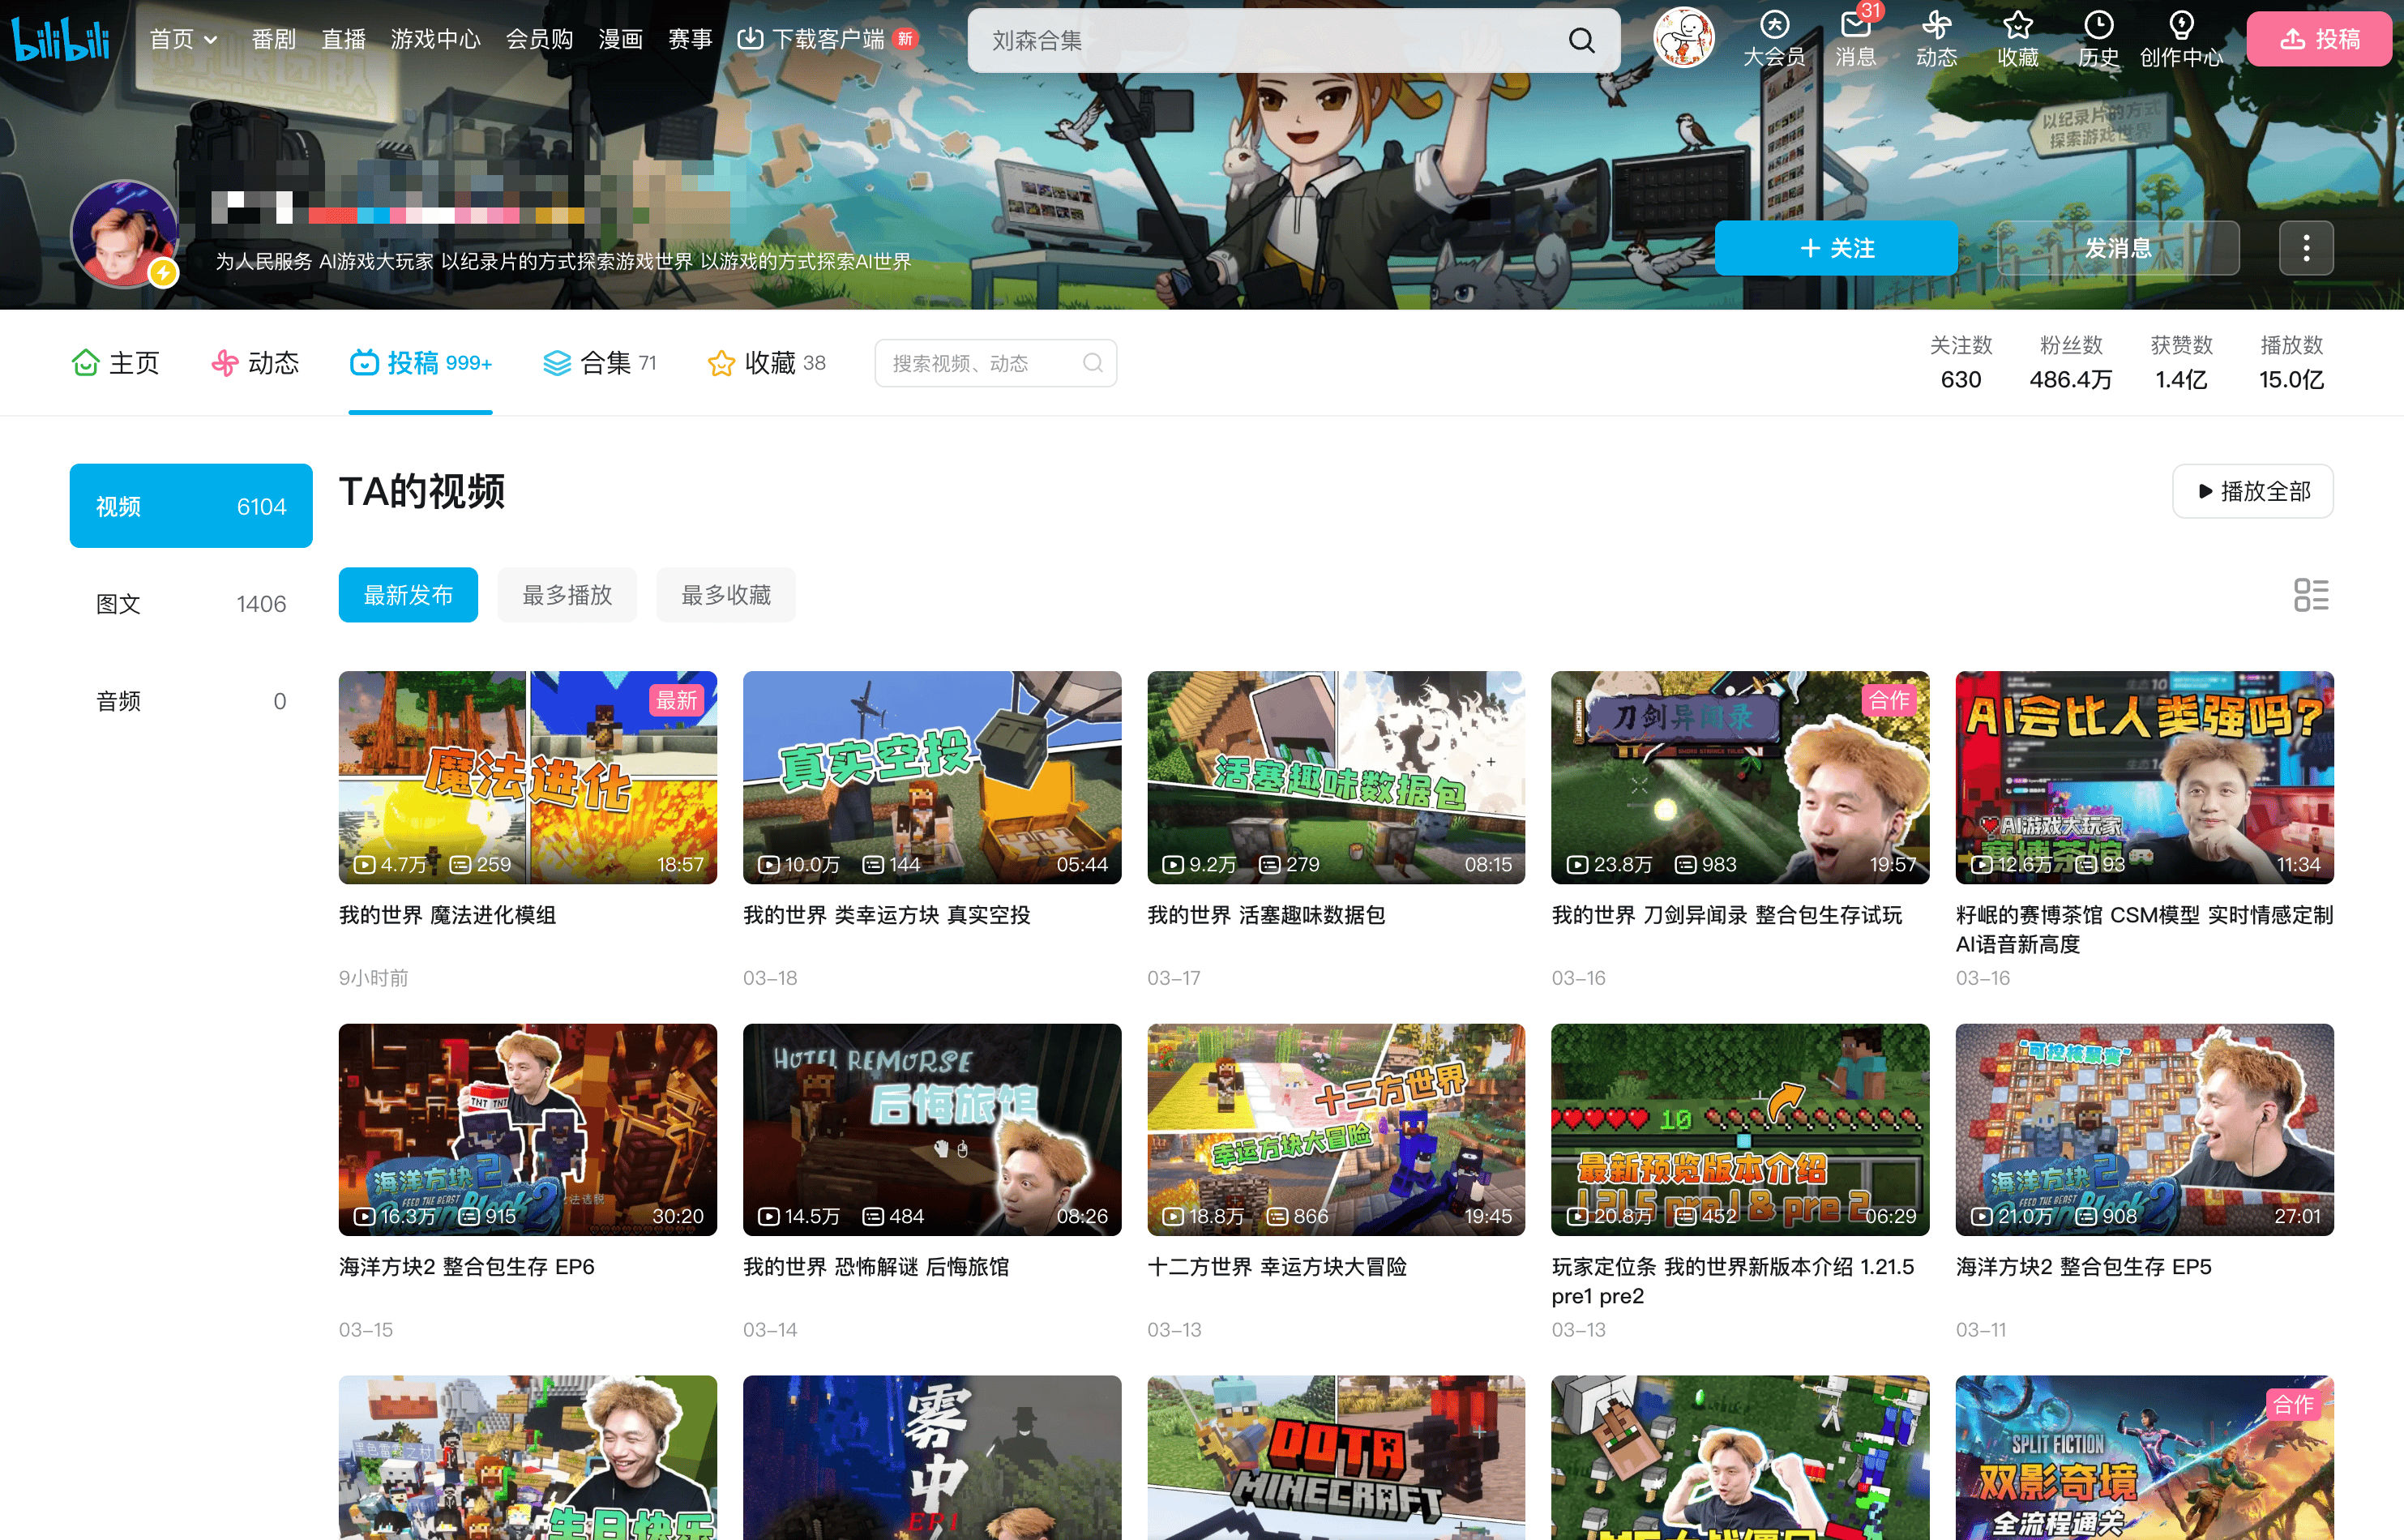This screenshot has height=1540, width=2404.
Task: Sort videos by 最多收藏
Action: tap(725, 595)
